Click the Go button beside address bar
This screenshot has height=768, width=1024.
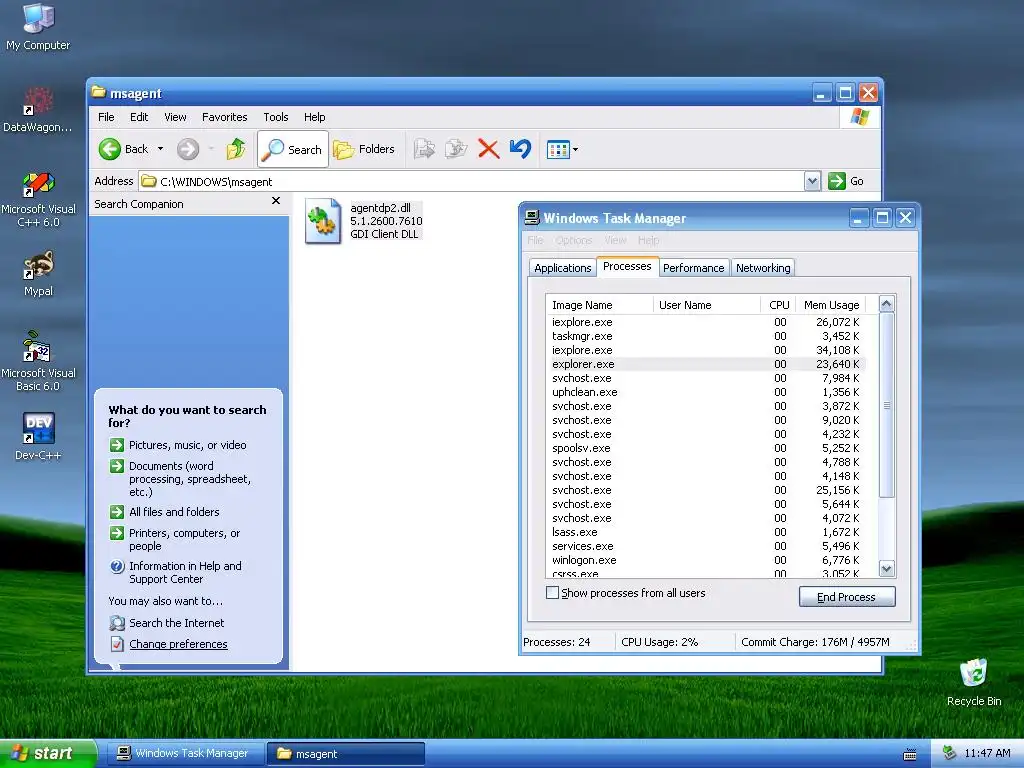[846, 182]
